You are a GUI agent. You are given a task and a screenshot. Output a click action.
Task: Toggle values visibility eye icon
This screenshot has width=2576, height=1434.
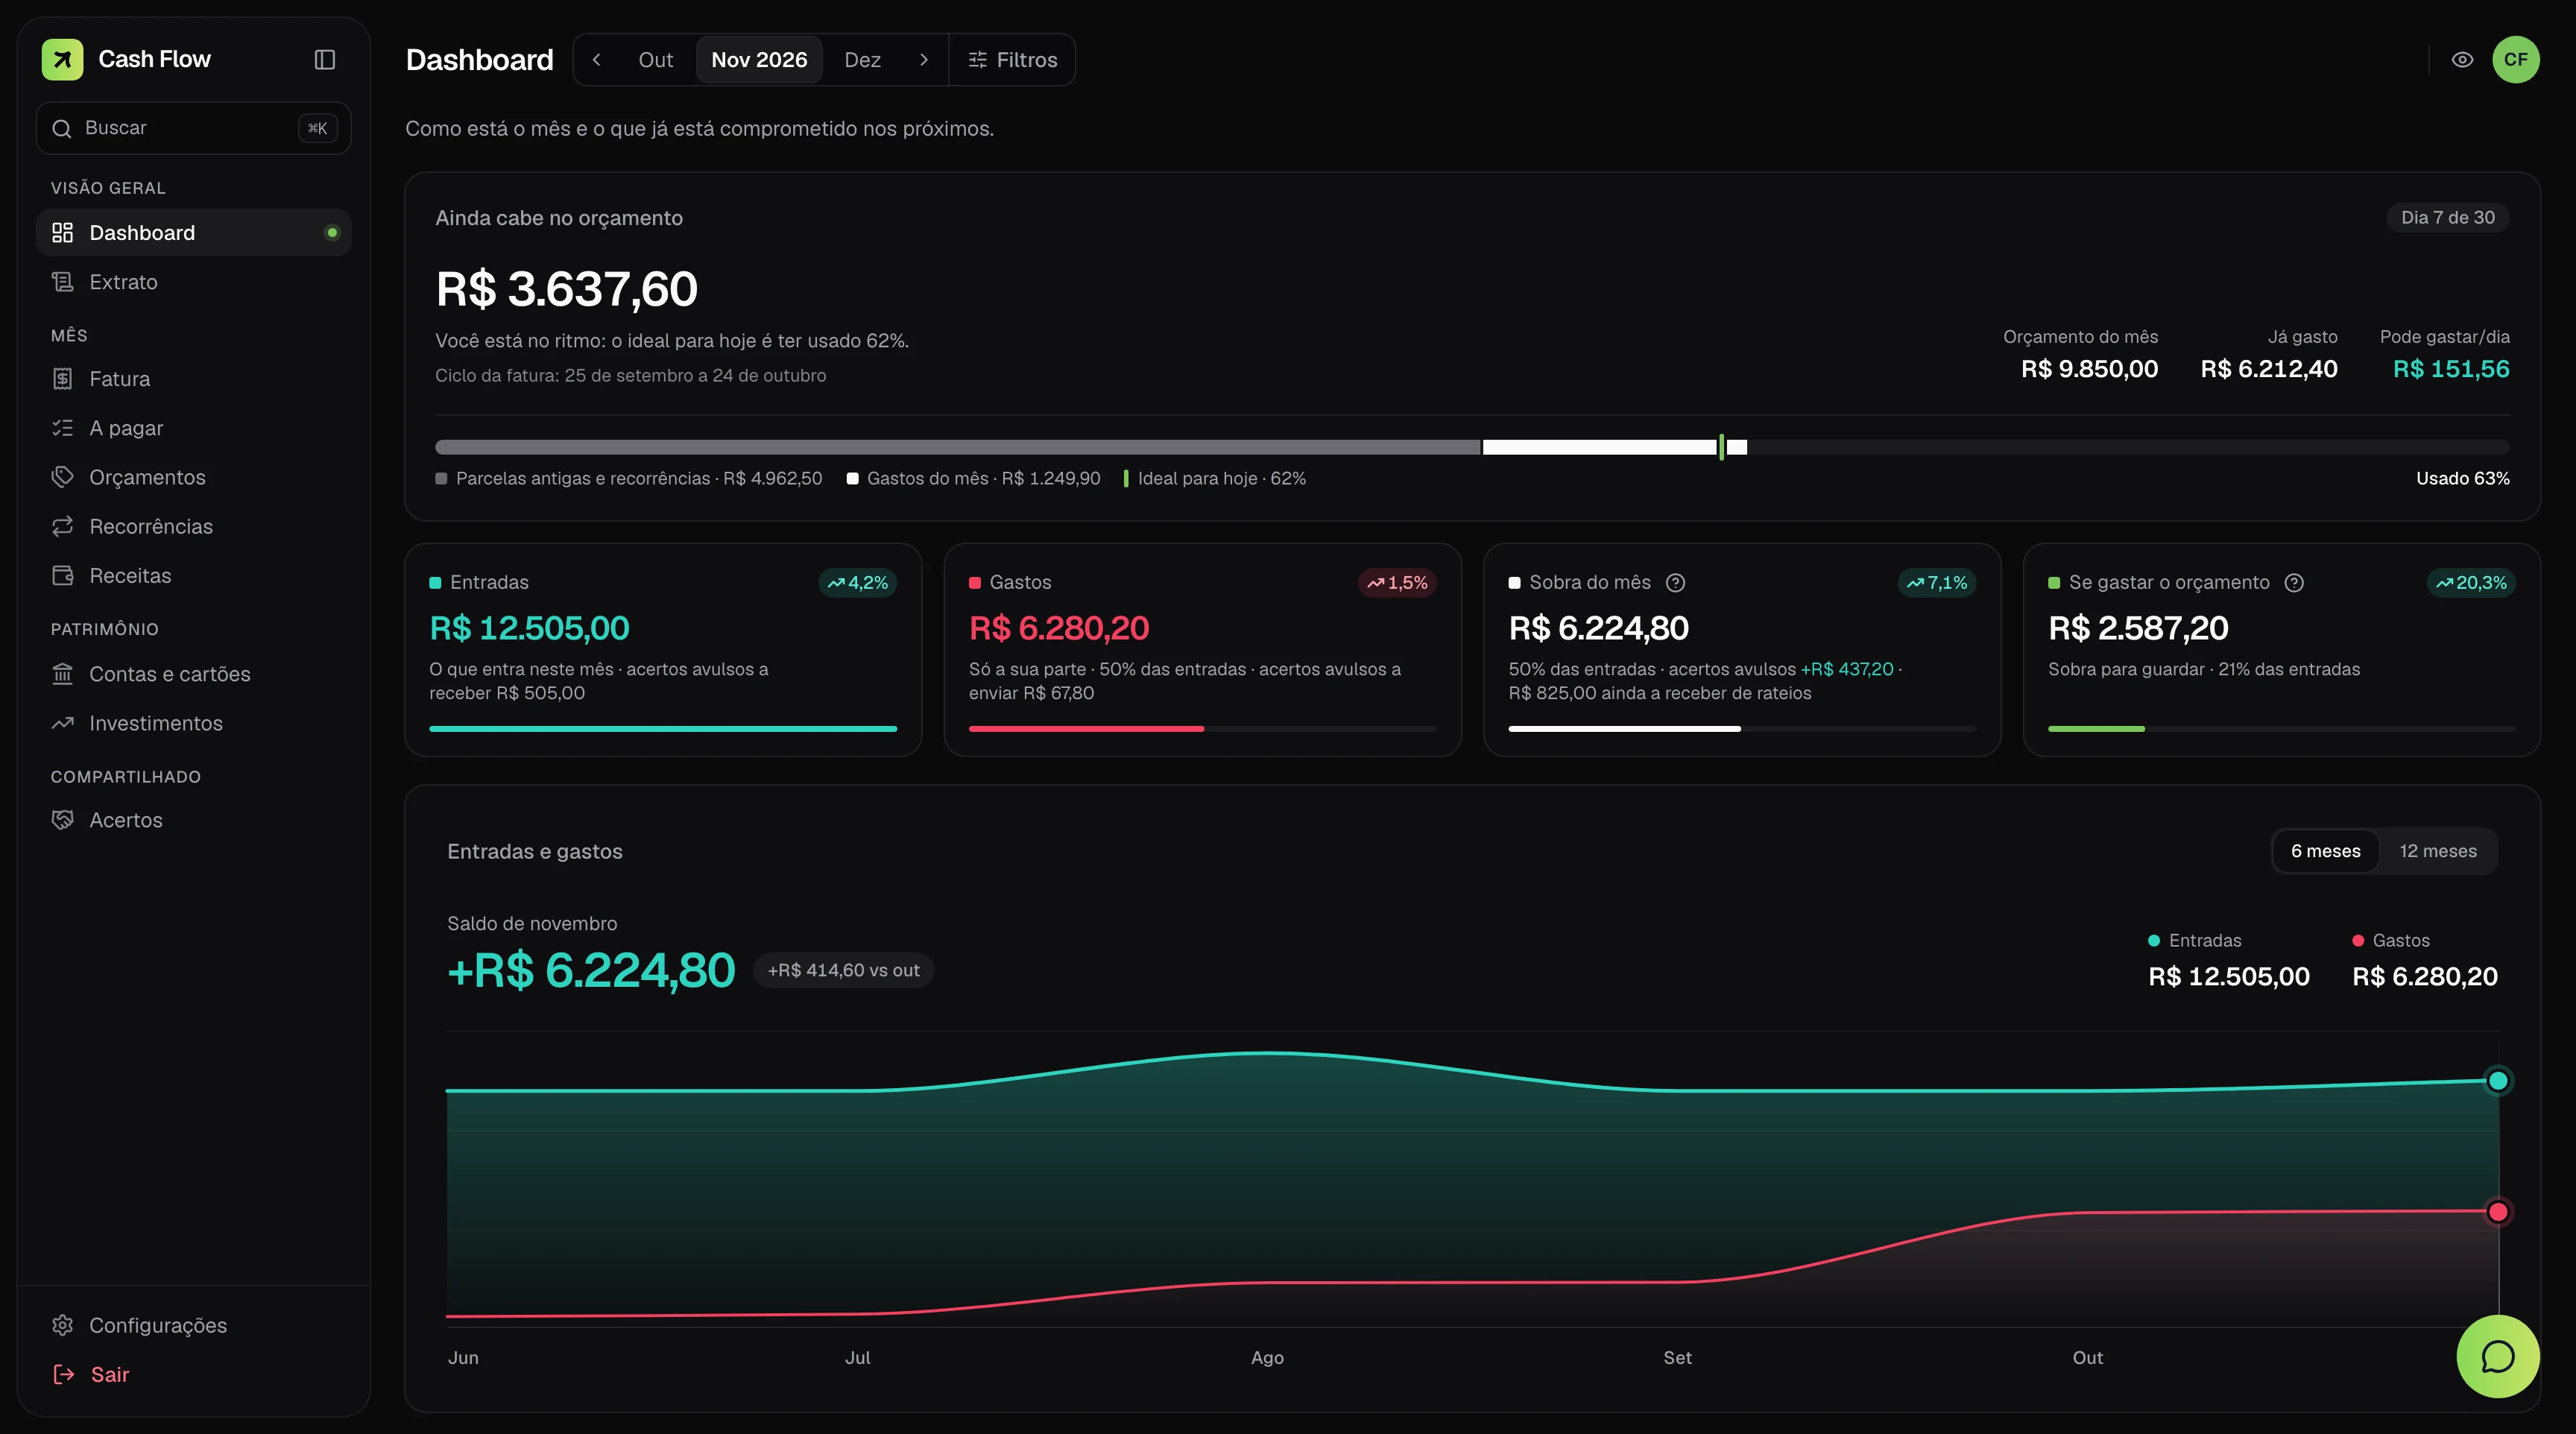point(2462,60)
